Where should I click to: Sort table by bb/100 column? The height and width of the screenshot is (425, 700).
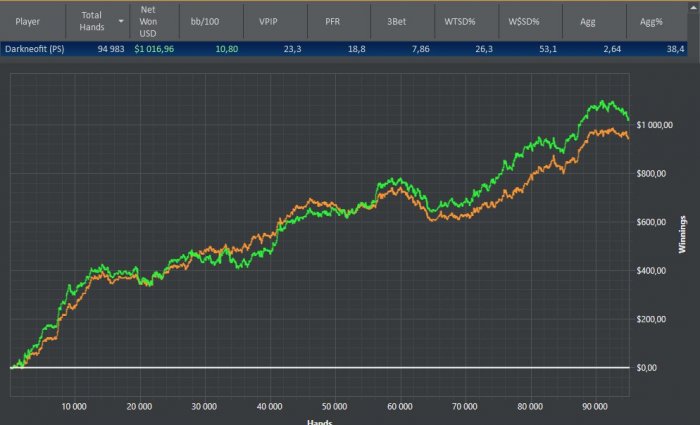(x=204, y=20)
